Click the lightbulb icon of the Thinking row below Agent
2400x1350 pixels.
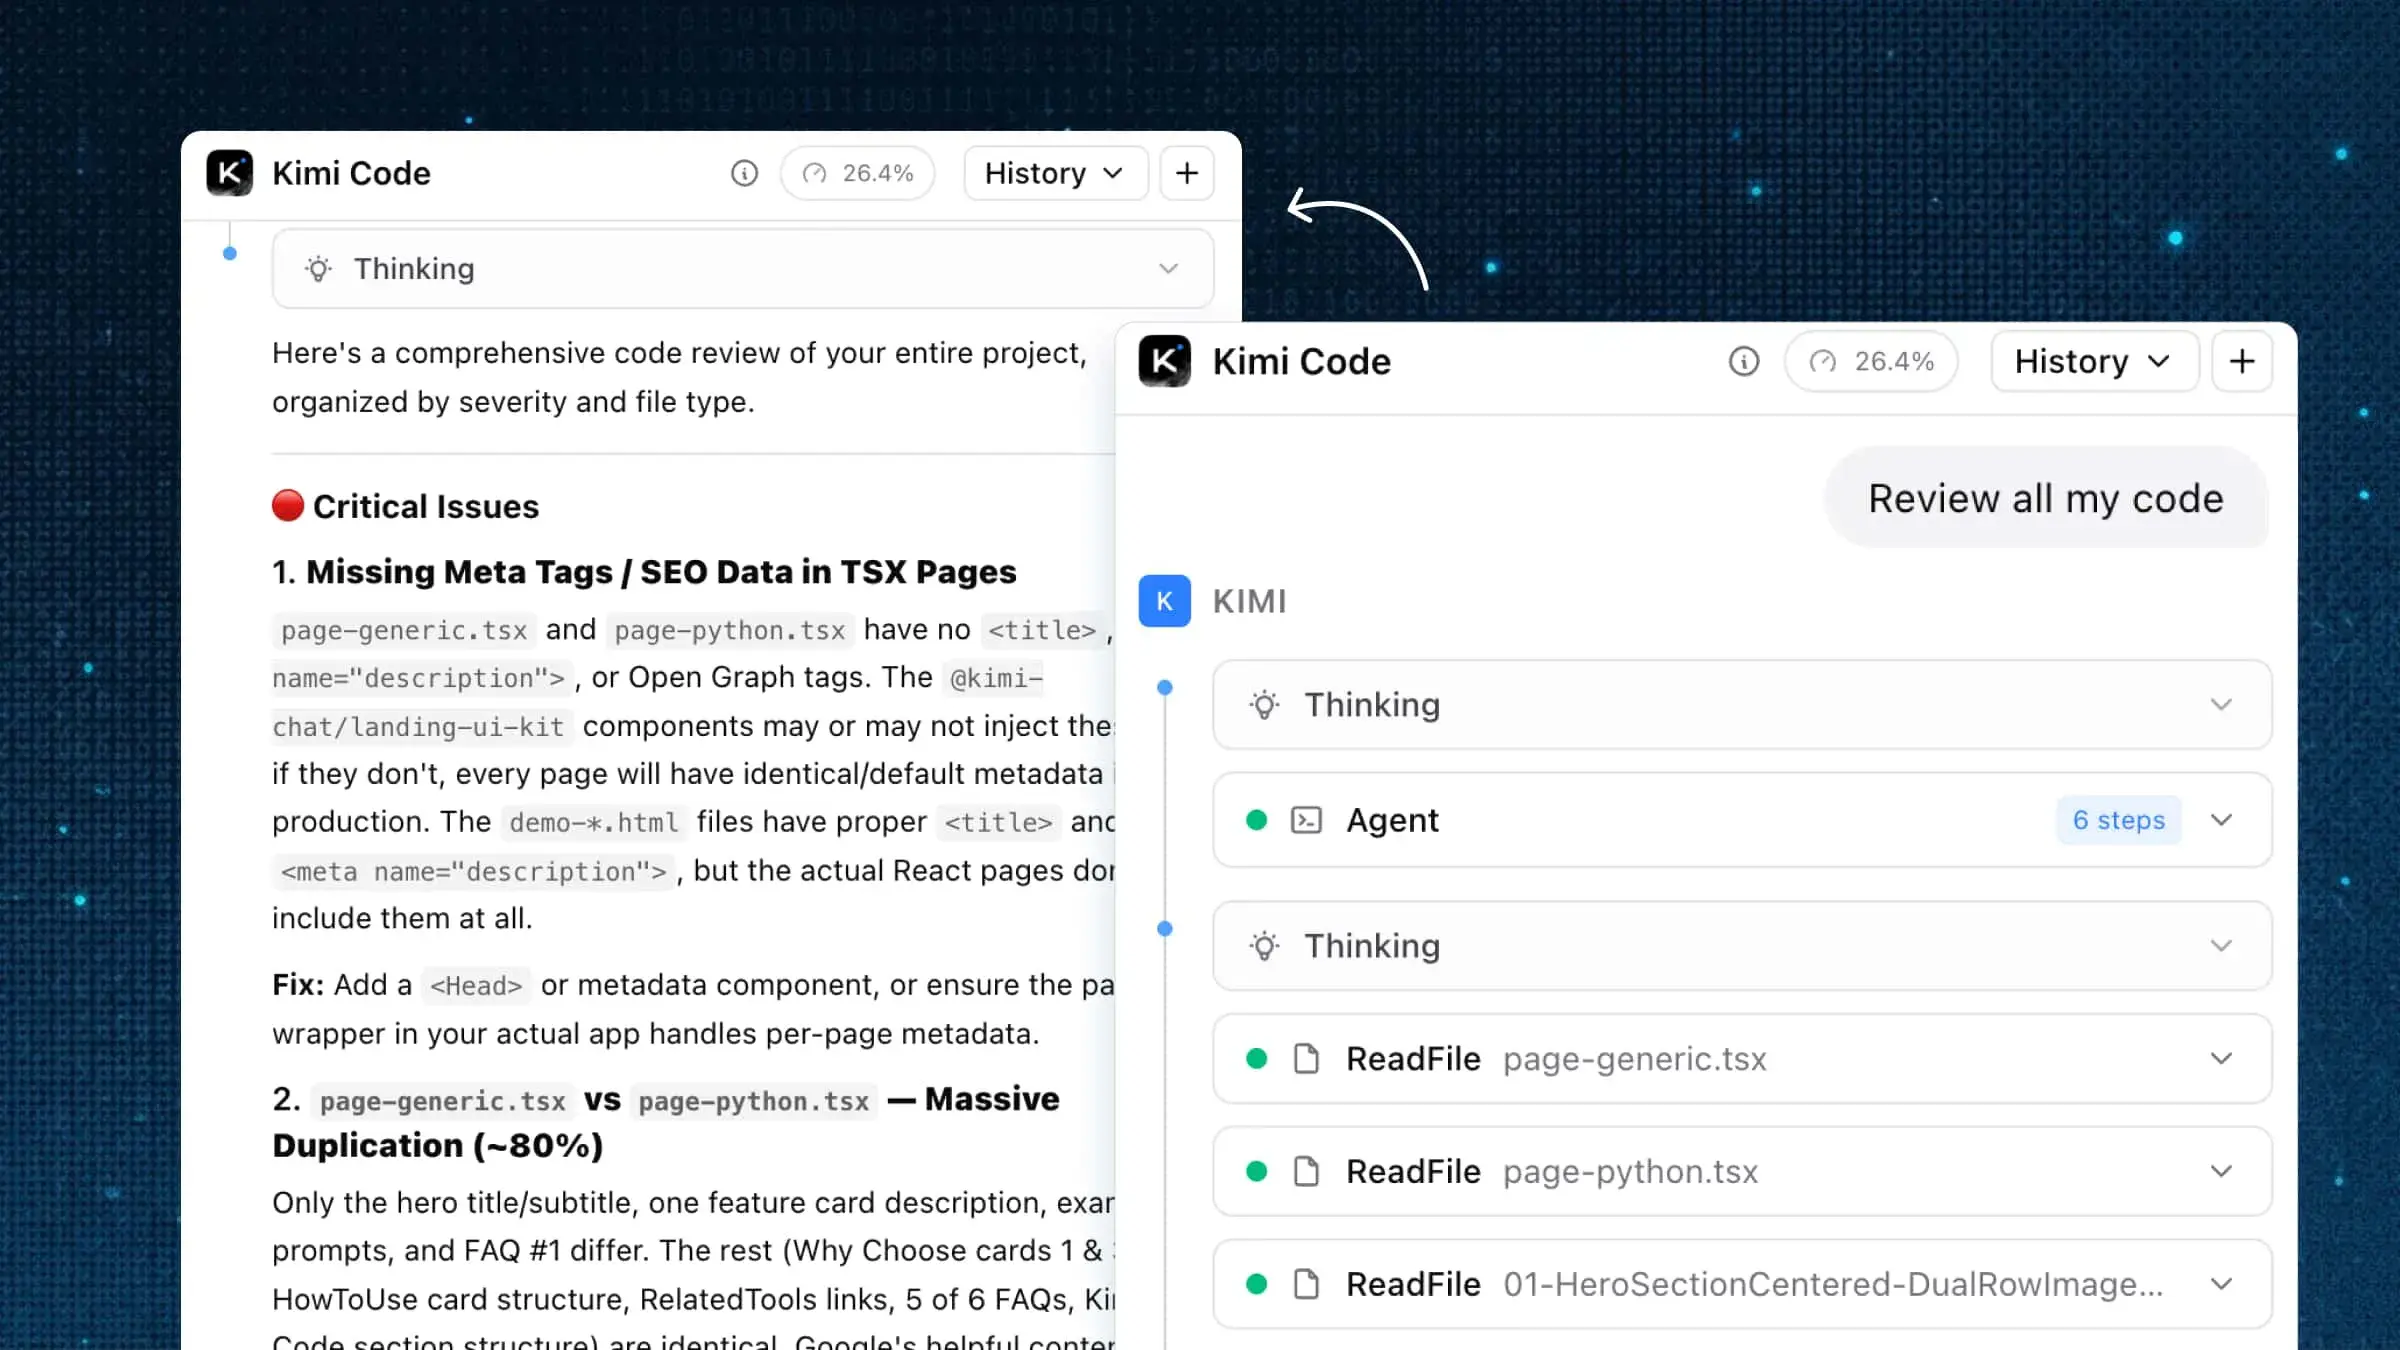pos(1264,946)
